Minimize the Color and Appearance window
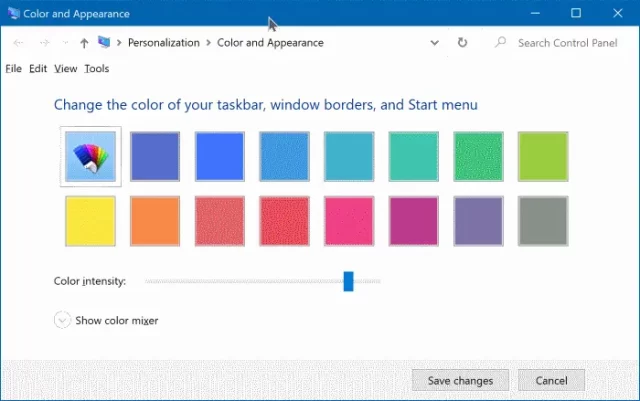640x401 pixels. (535, 13)
